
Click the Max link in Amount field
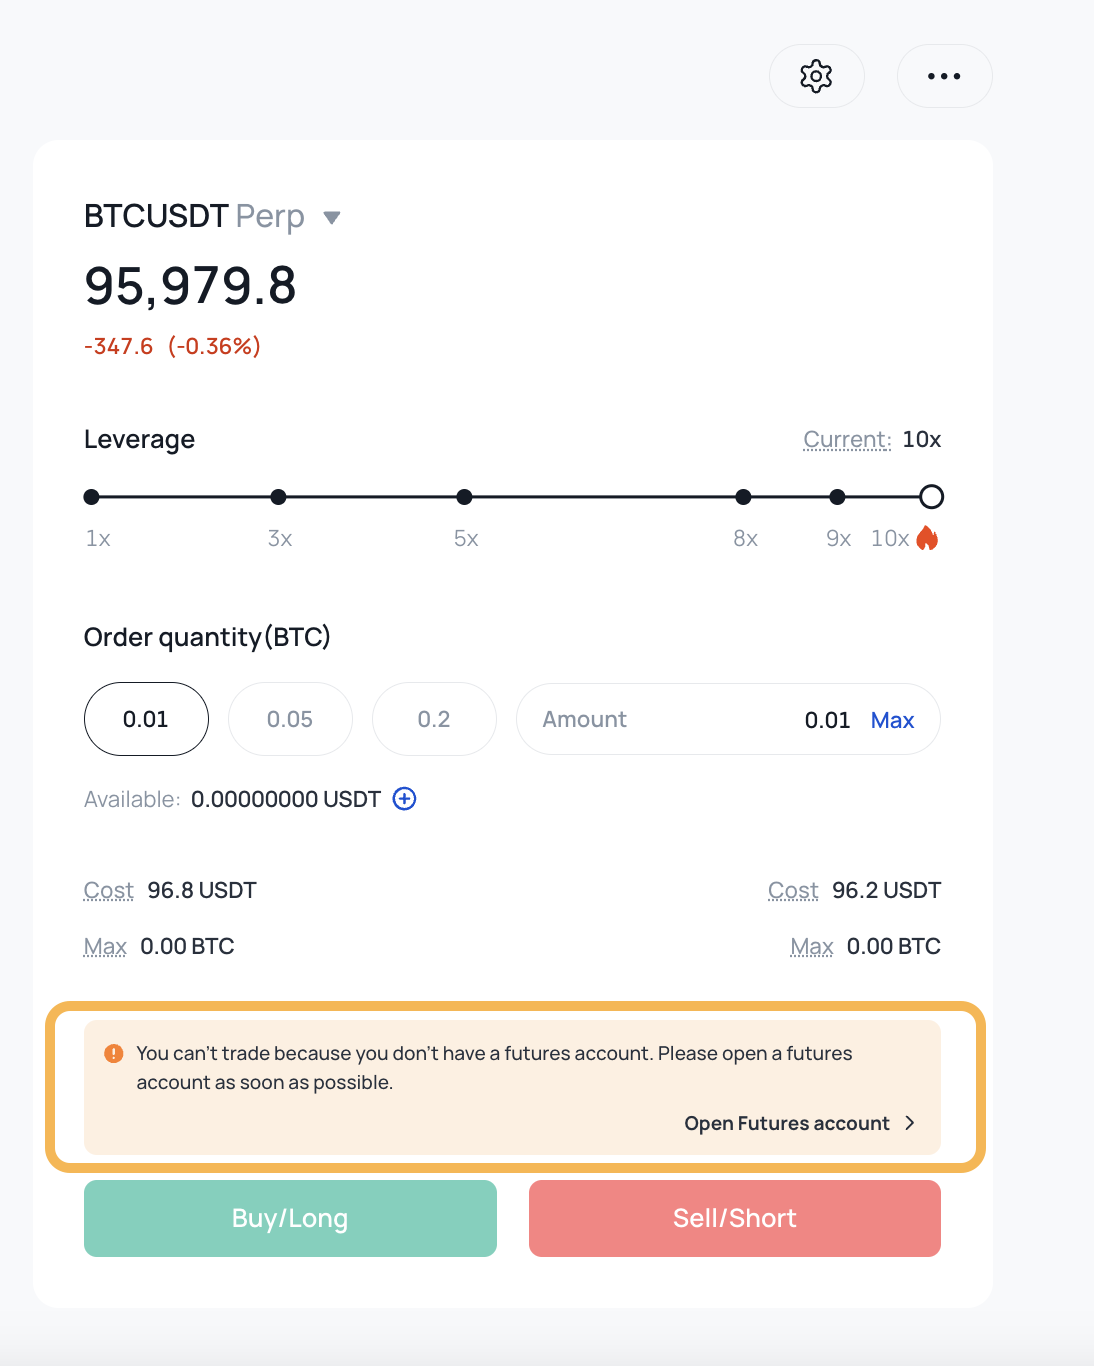[892, 720]
